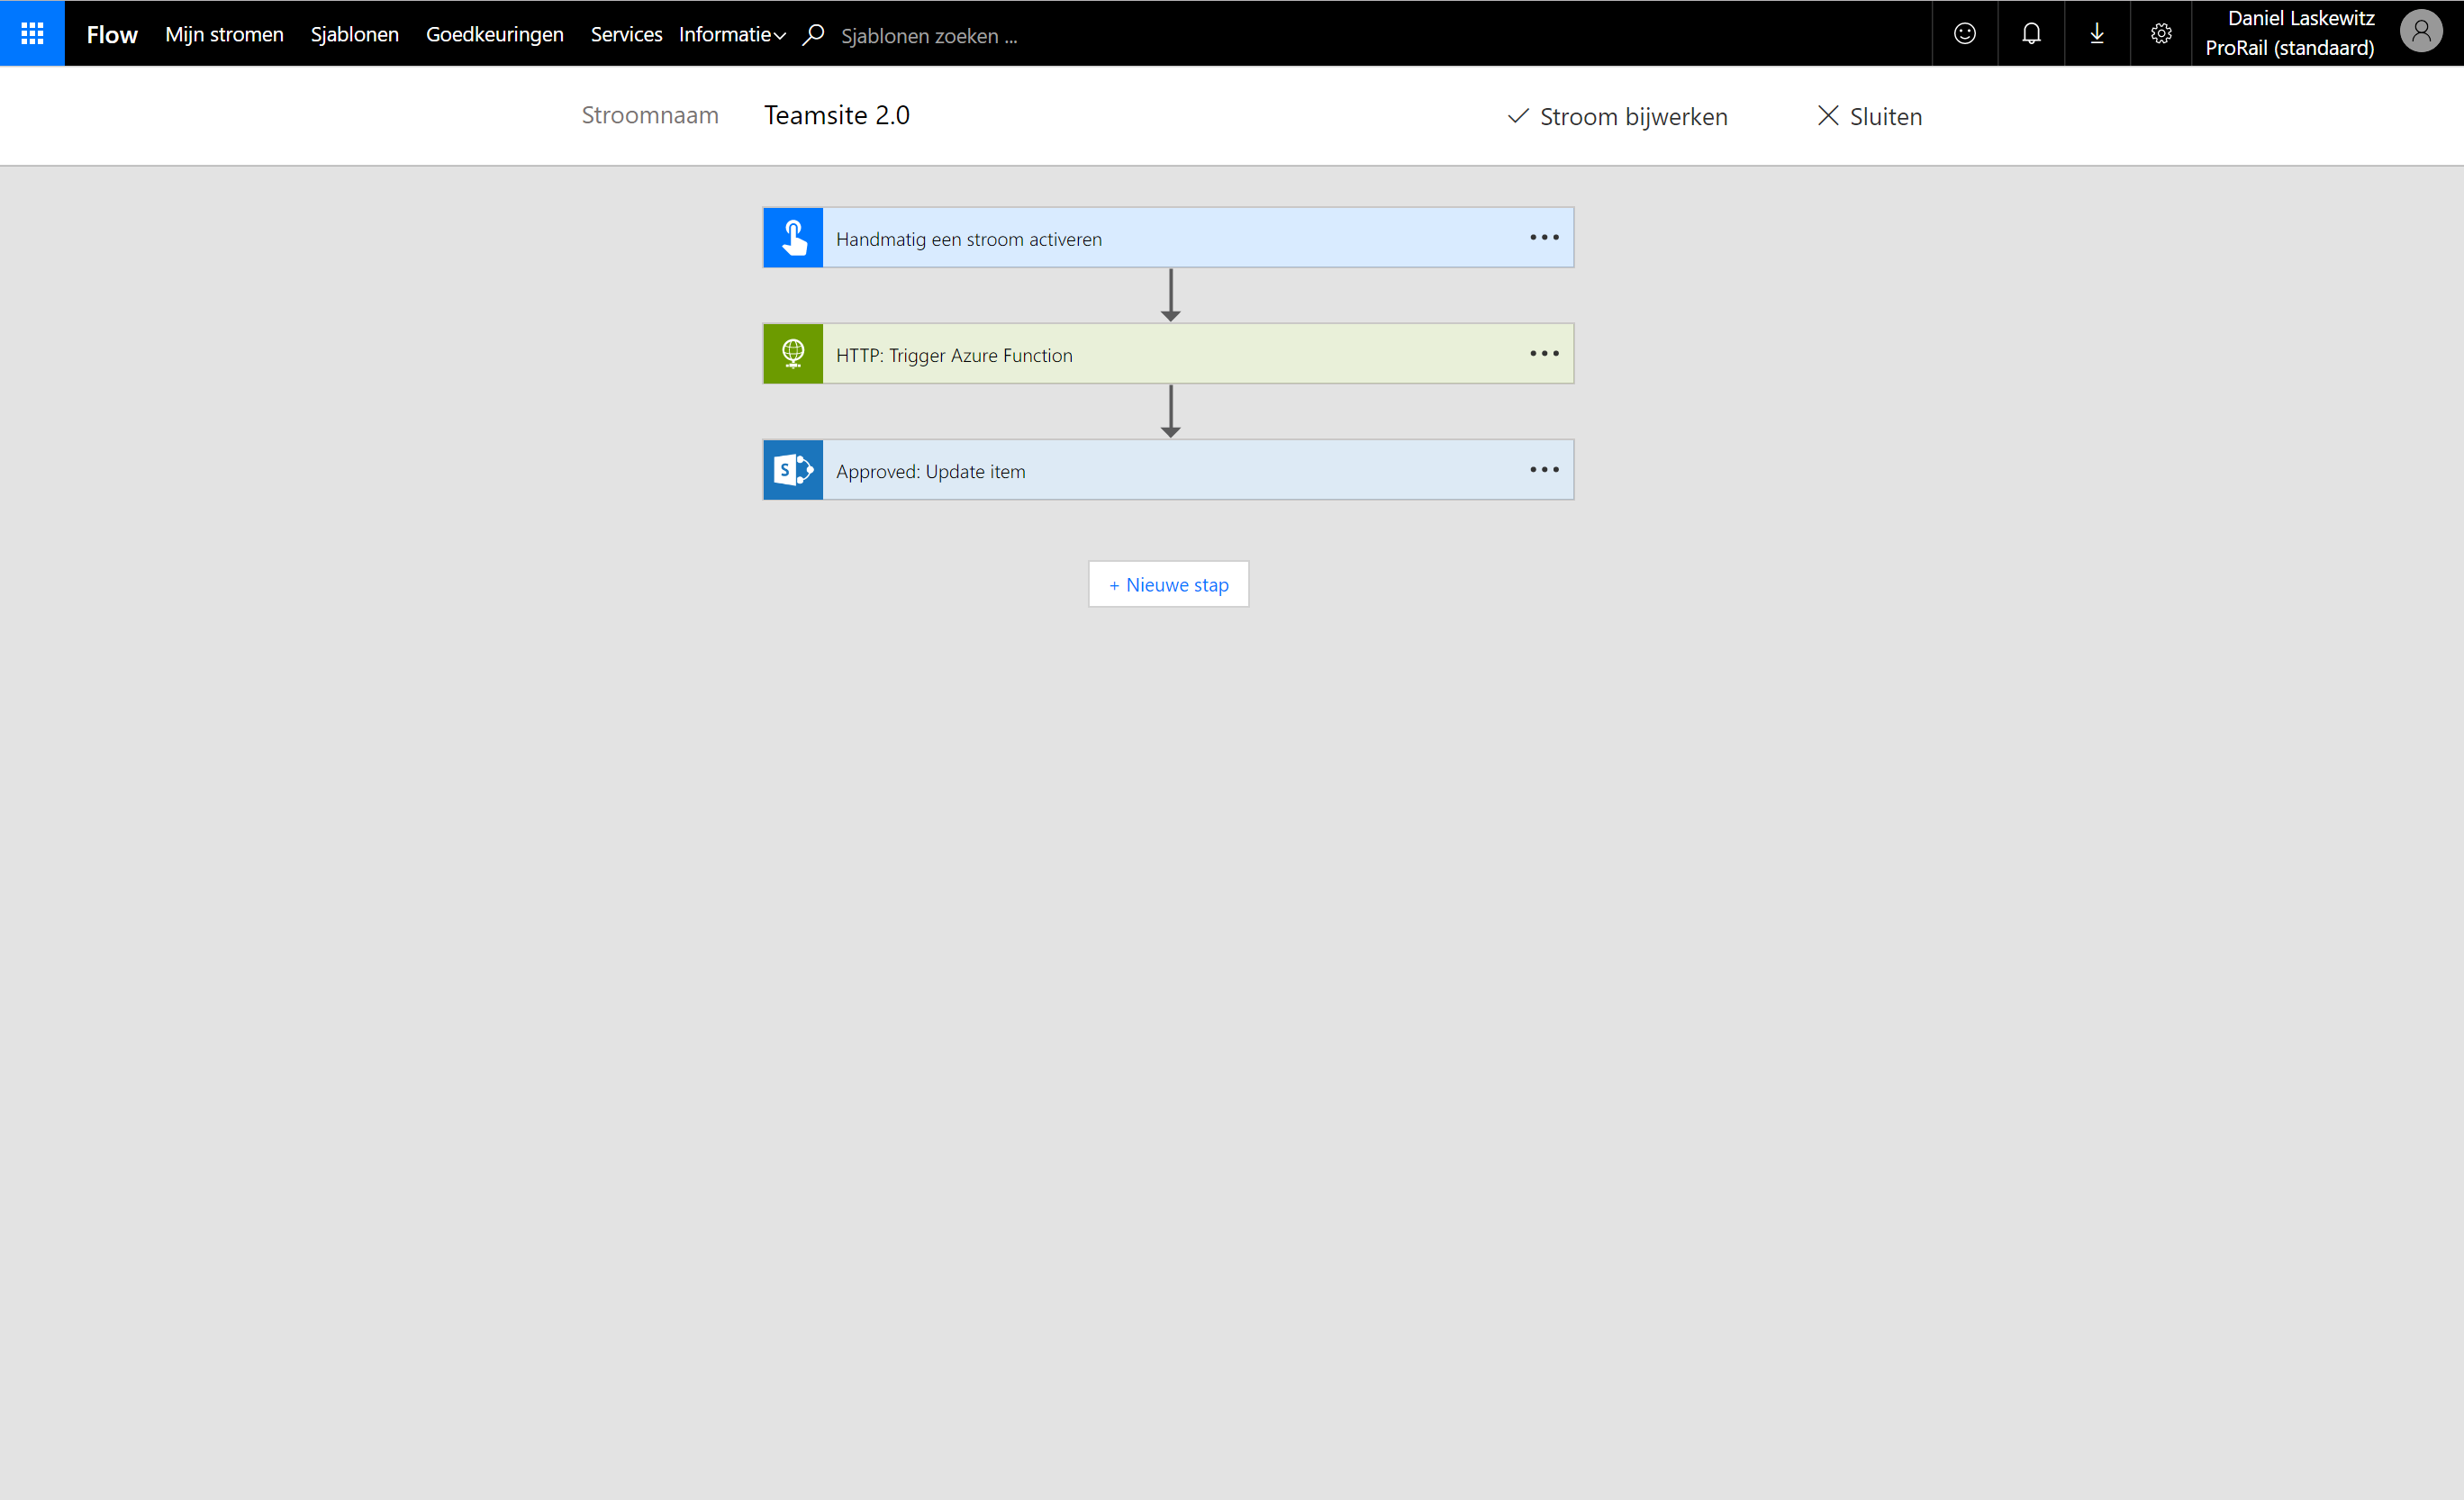Open the app launcher waffle icon
2464x1500 pixels.
click(x=32, y=33)
